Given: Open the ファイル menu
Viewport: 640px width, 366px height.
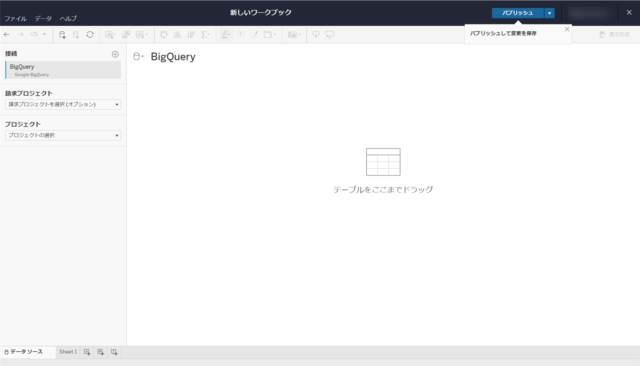Looking at the screenshot, I should coord(16,18).
